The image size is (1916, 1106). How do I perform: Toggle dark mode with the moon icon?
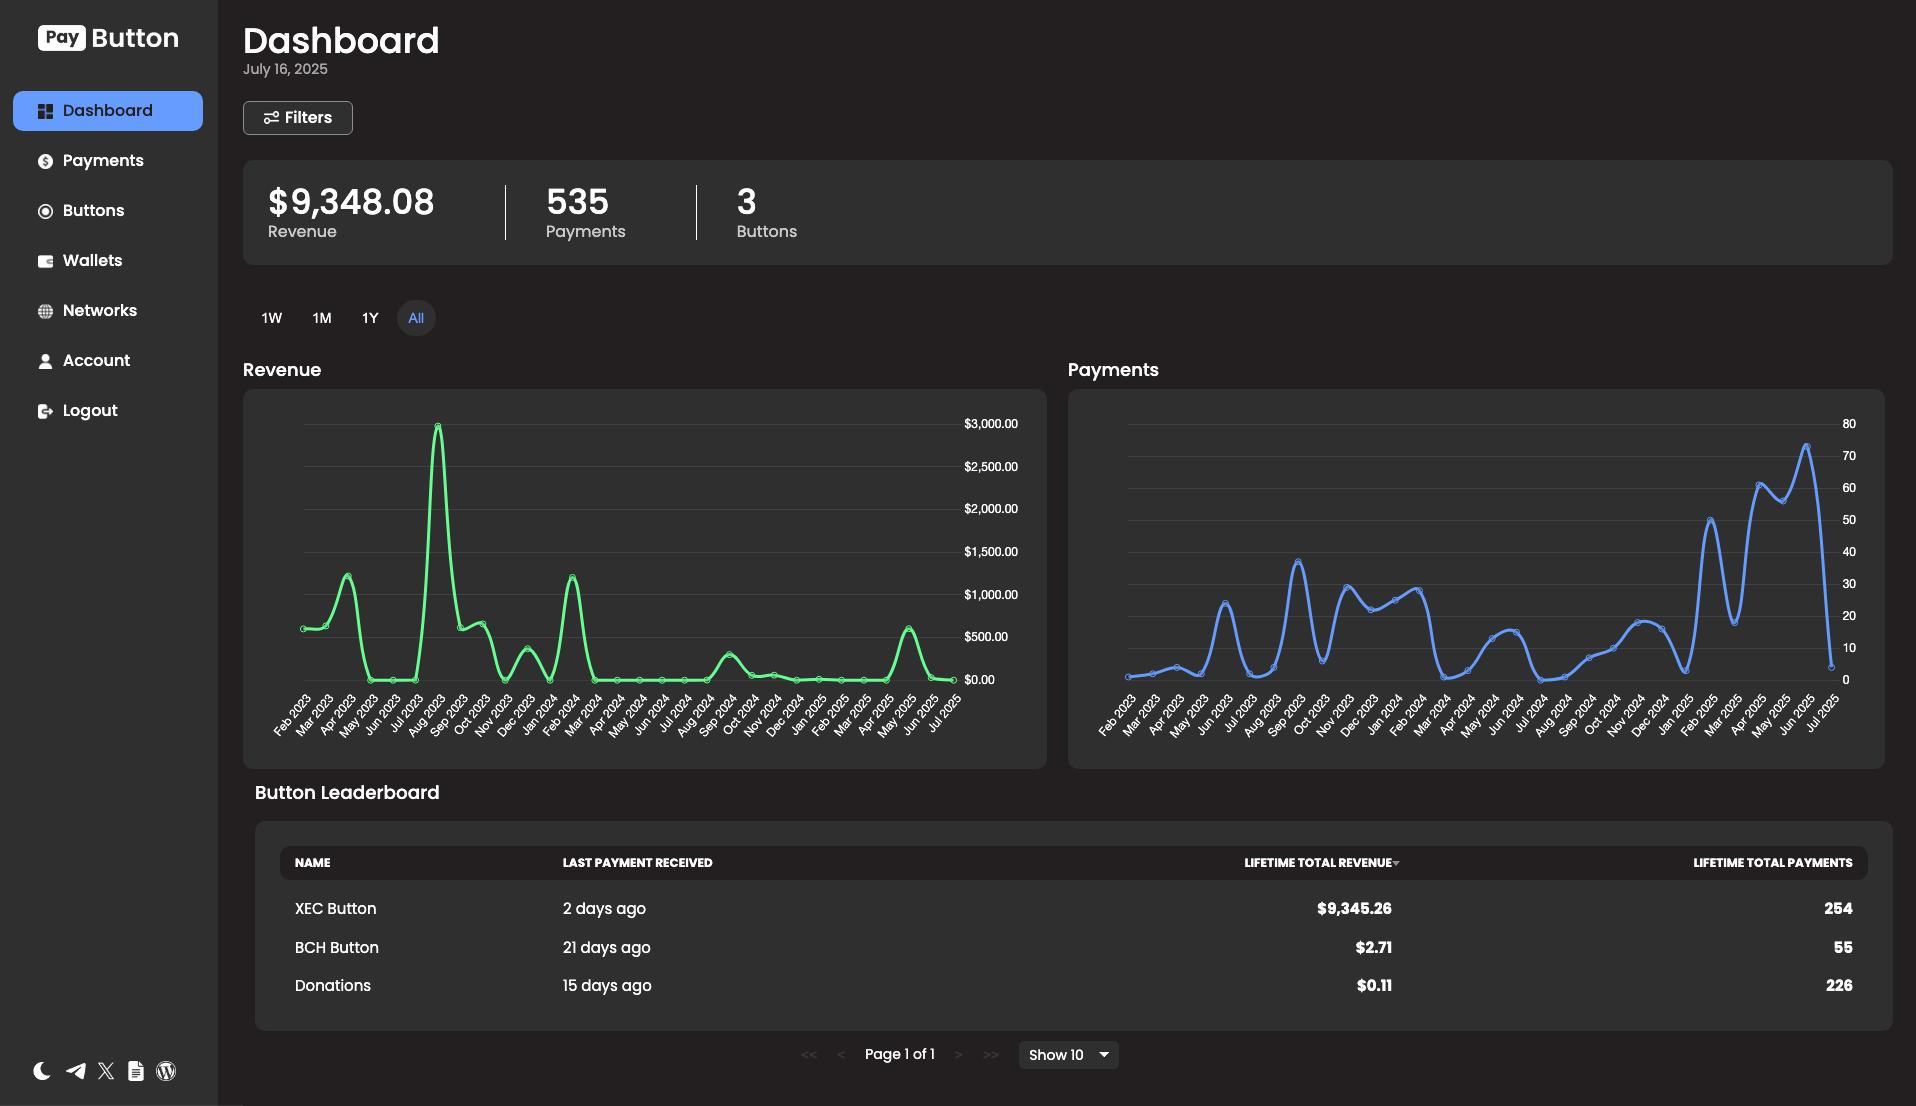click(x=41, y=1071)
